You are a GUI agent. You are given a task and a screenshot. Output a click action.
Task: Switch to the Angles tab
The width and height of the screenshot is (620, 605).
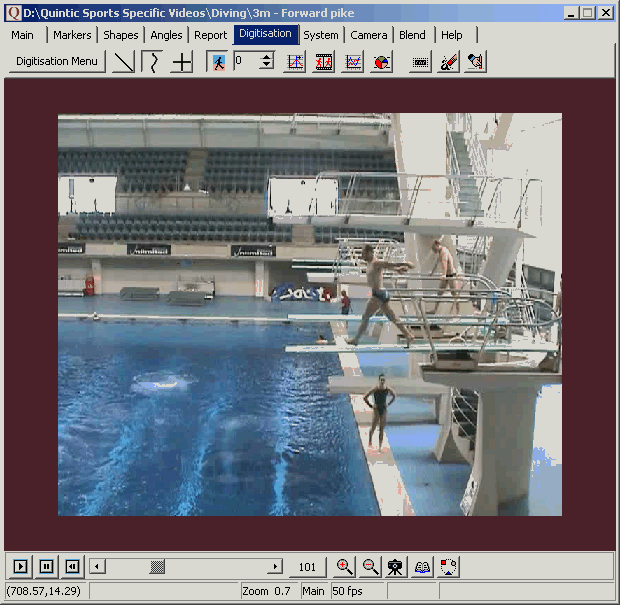166,35
